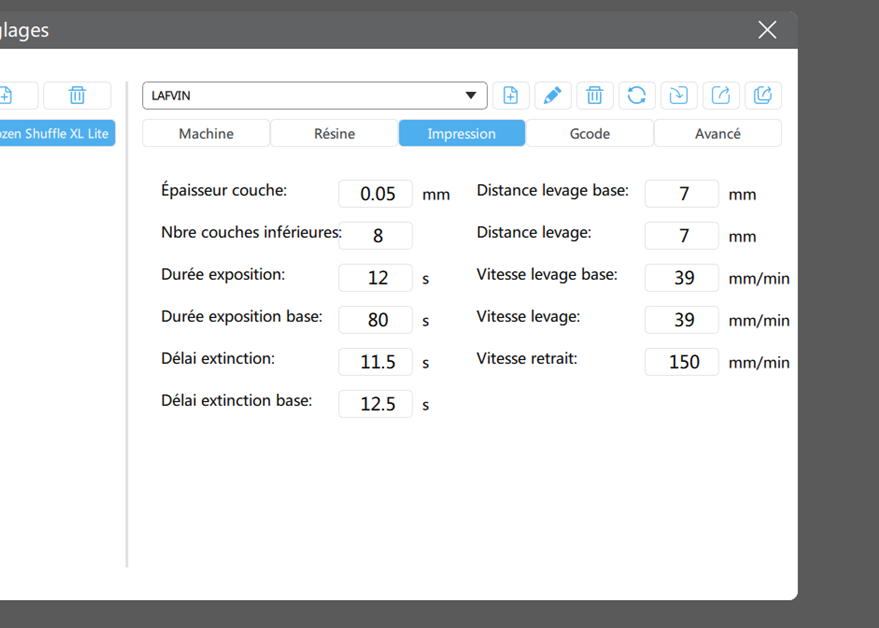Click the pencil edit profile icon
Screen dimensions: 879x628
pos(553,95)
